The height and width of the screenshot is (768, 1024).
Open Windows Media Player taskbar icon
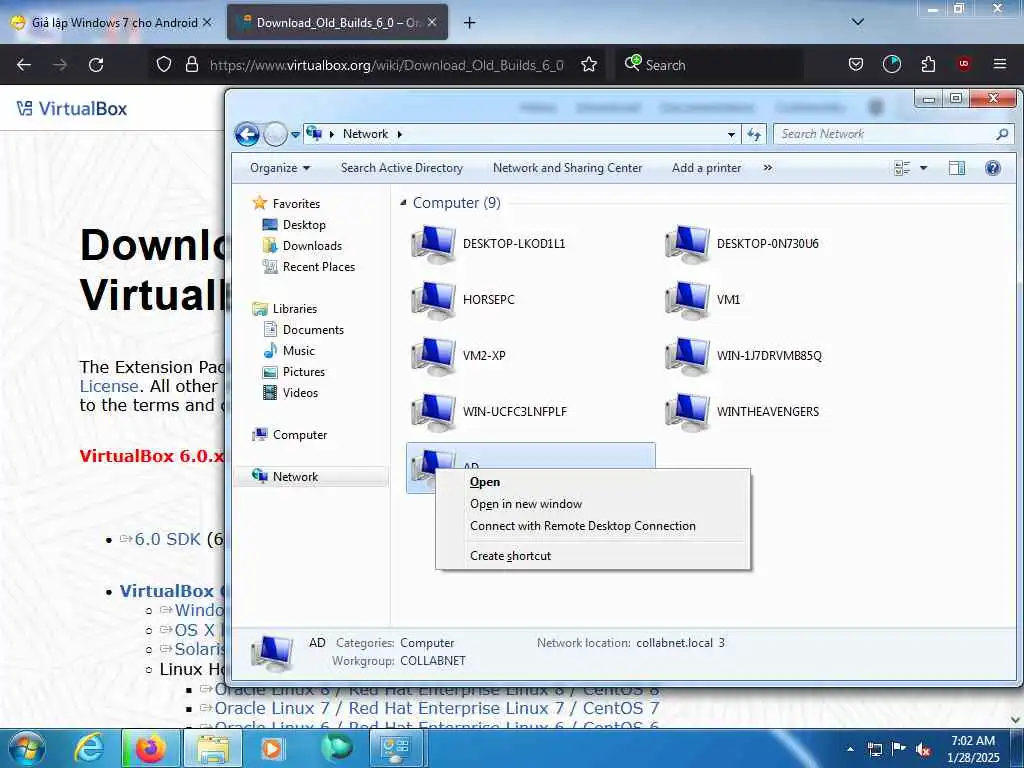(272, 748)
